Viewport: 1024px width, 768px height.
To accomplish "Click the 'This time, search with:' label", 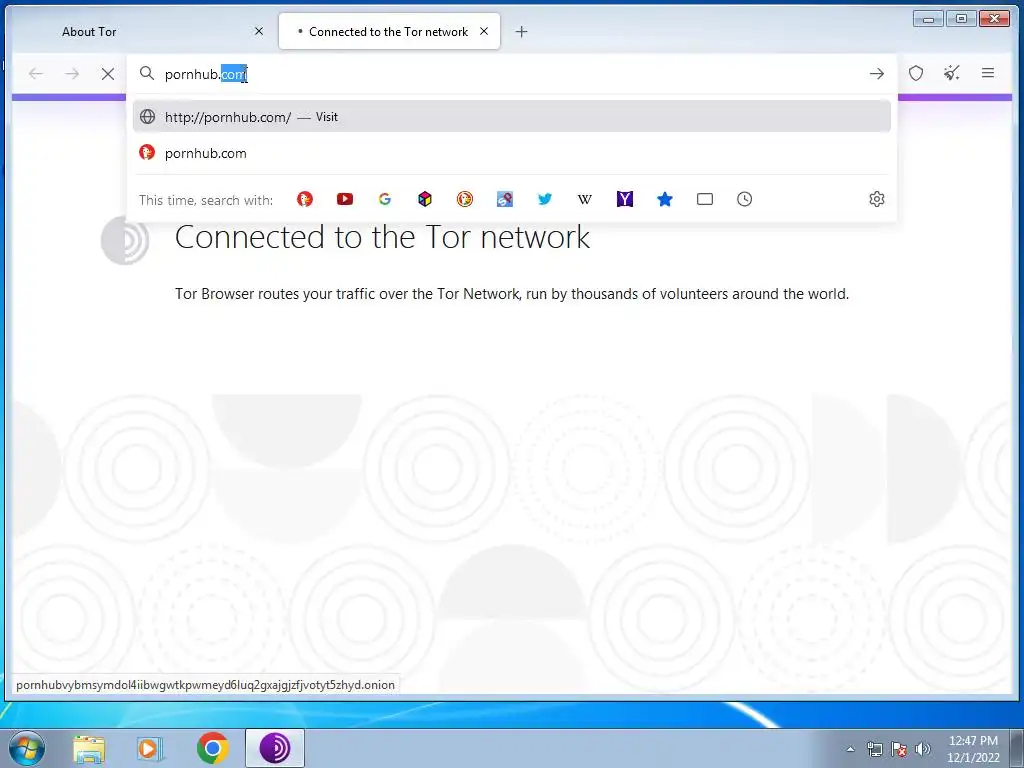I will coord(206,200).
